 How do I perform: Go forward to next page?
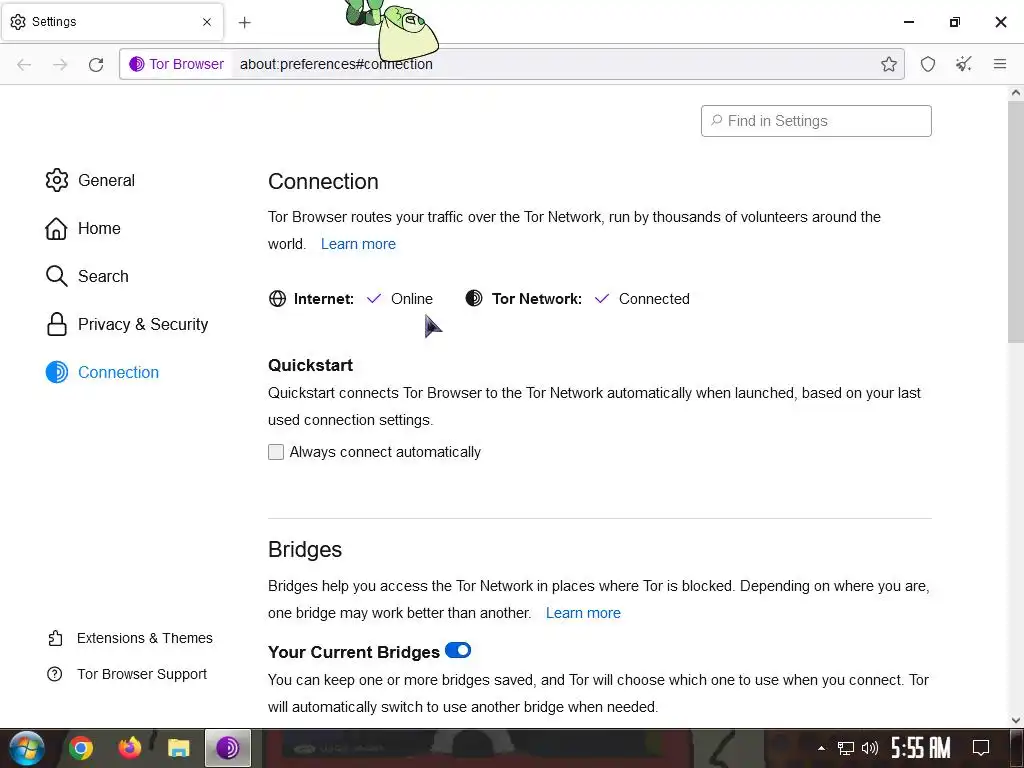click(x=60, y=64)
